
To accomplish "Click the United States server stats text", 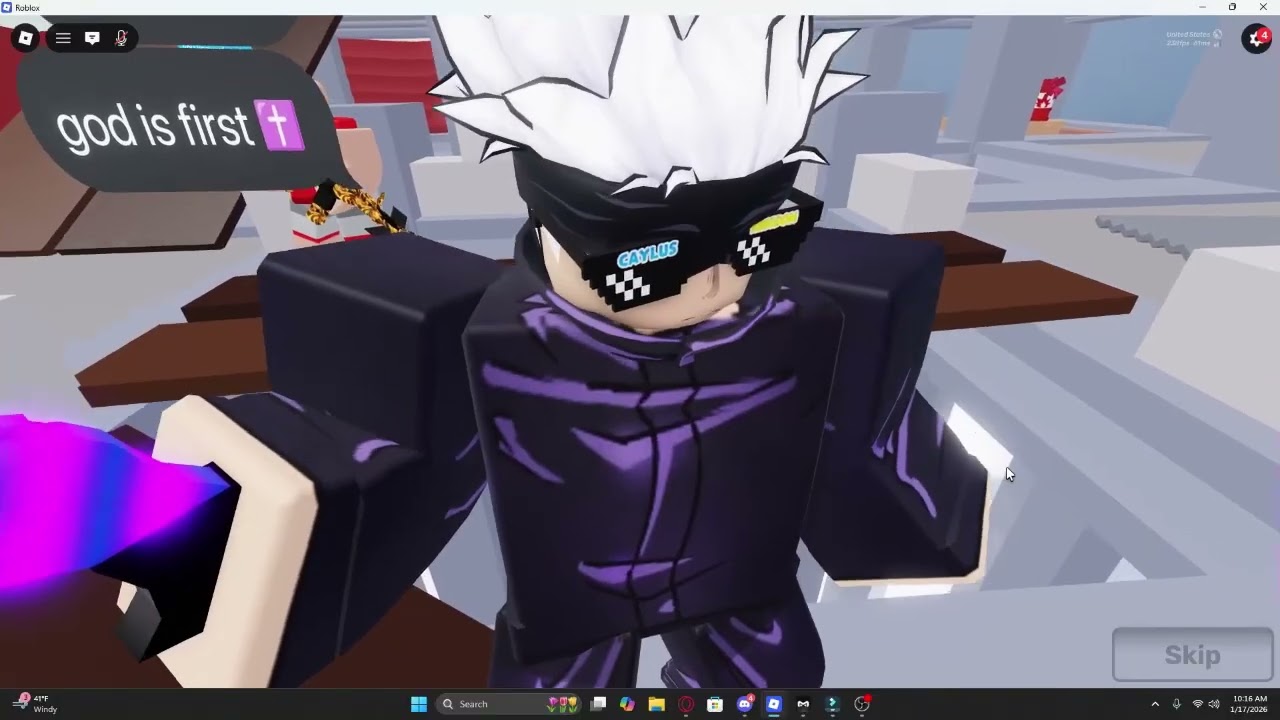I will tap(1194, 38).
